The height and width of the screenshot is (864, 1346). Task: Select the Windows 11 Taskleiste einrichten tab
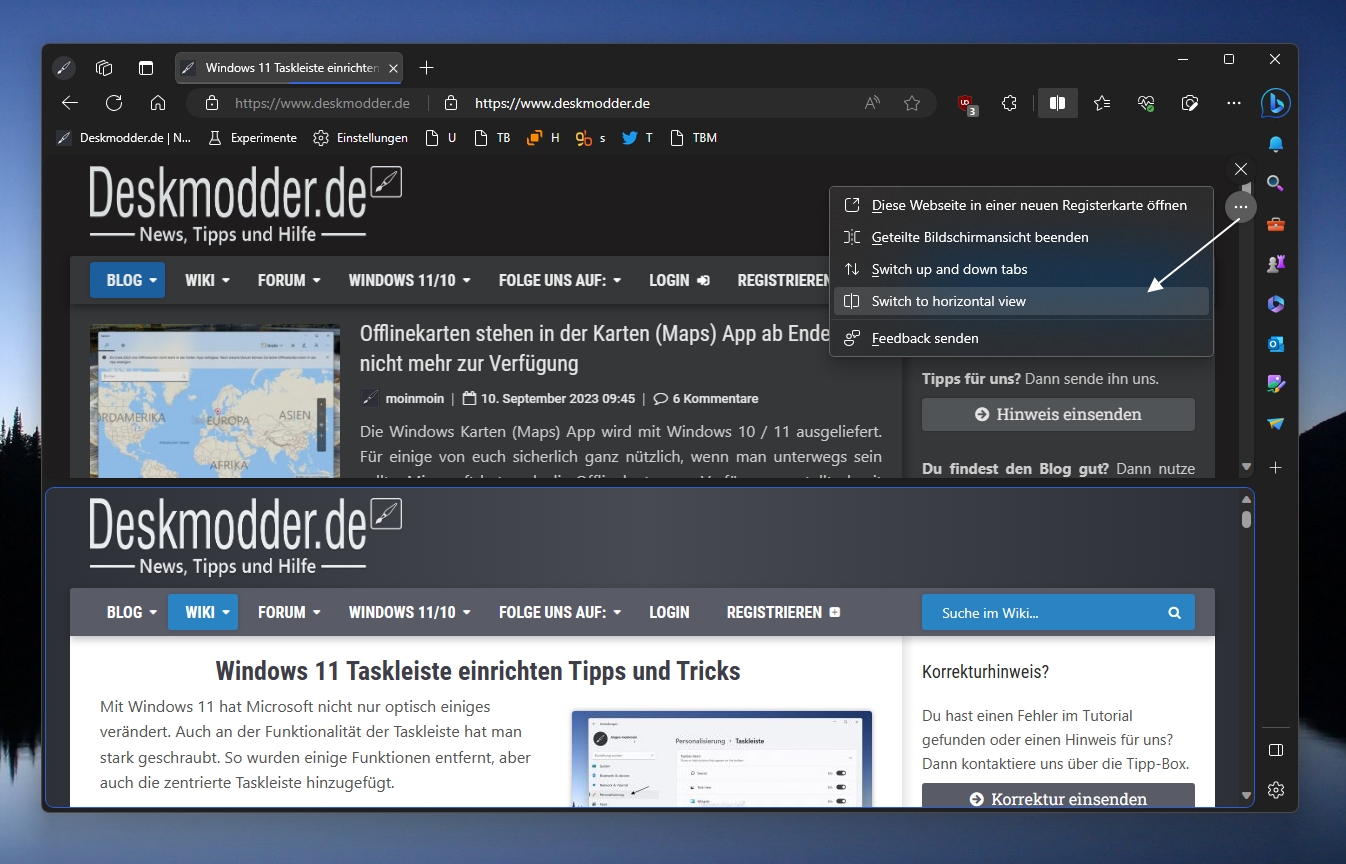[290, 68]
